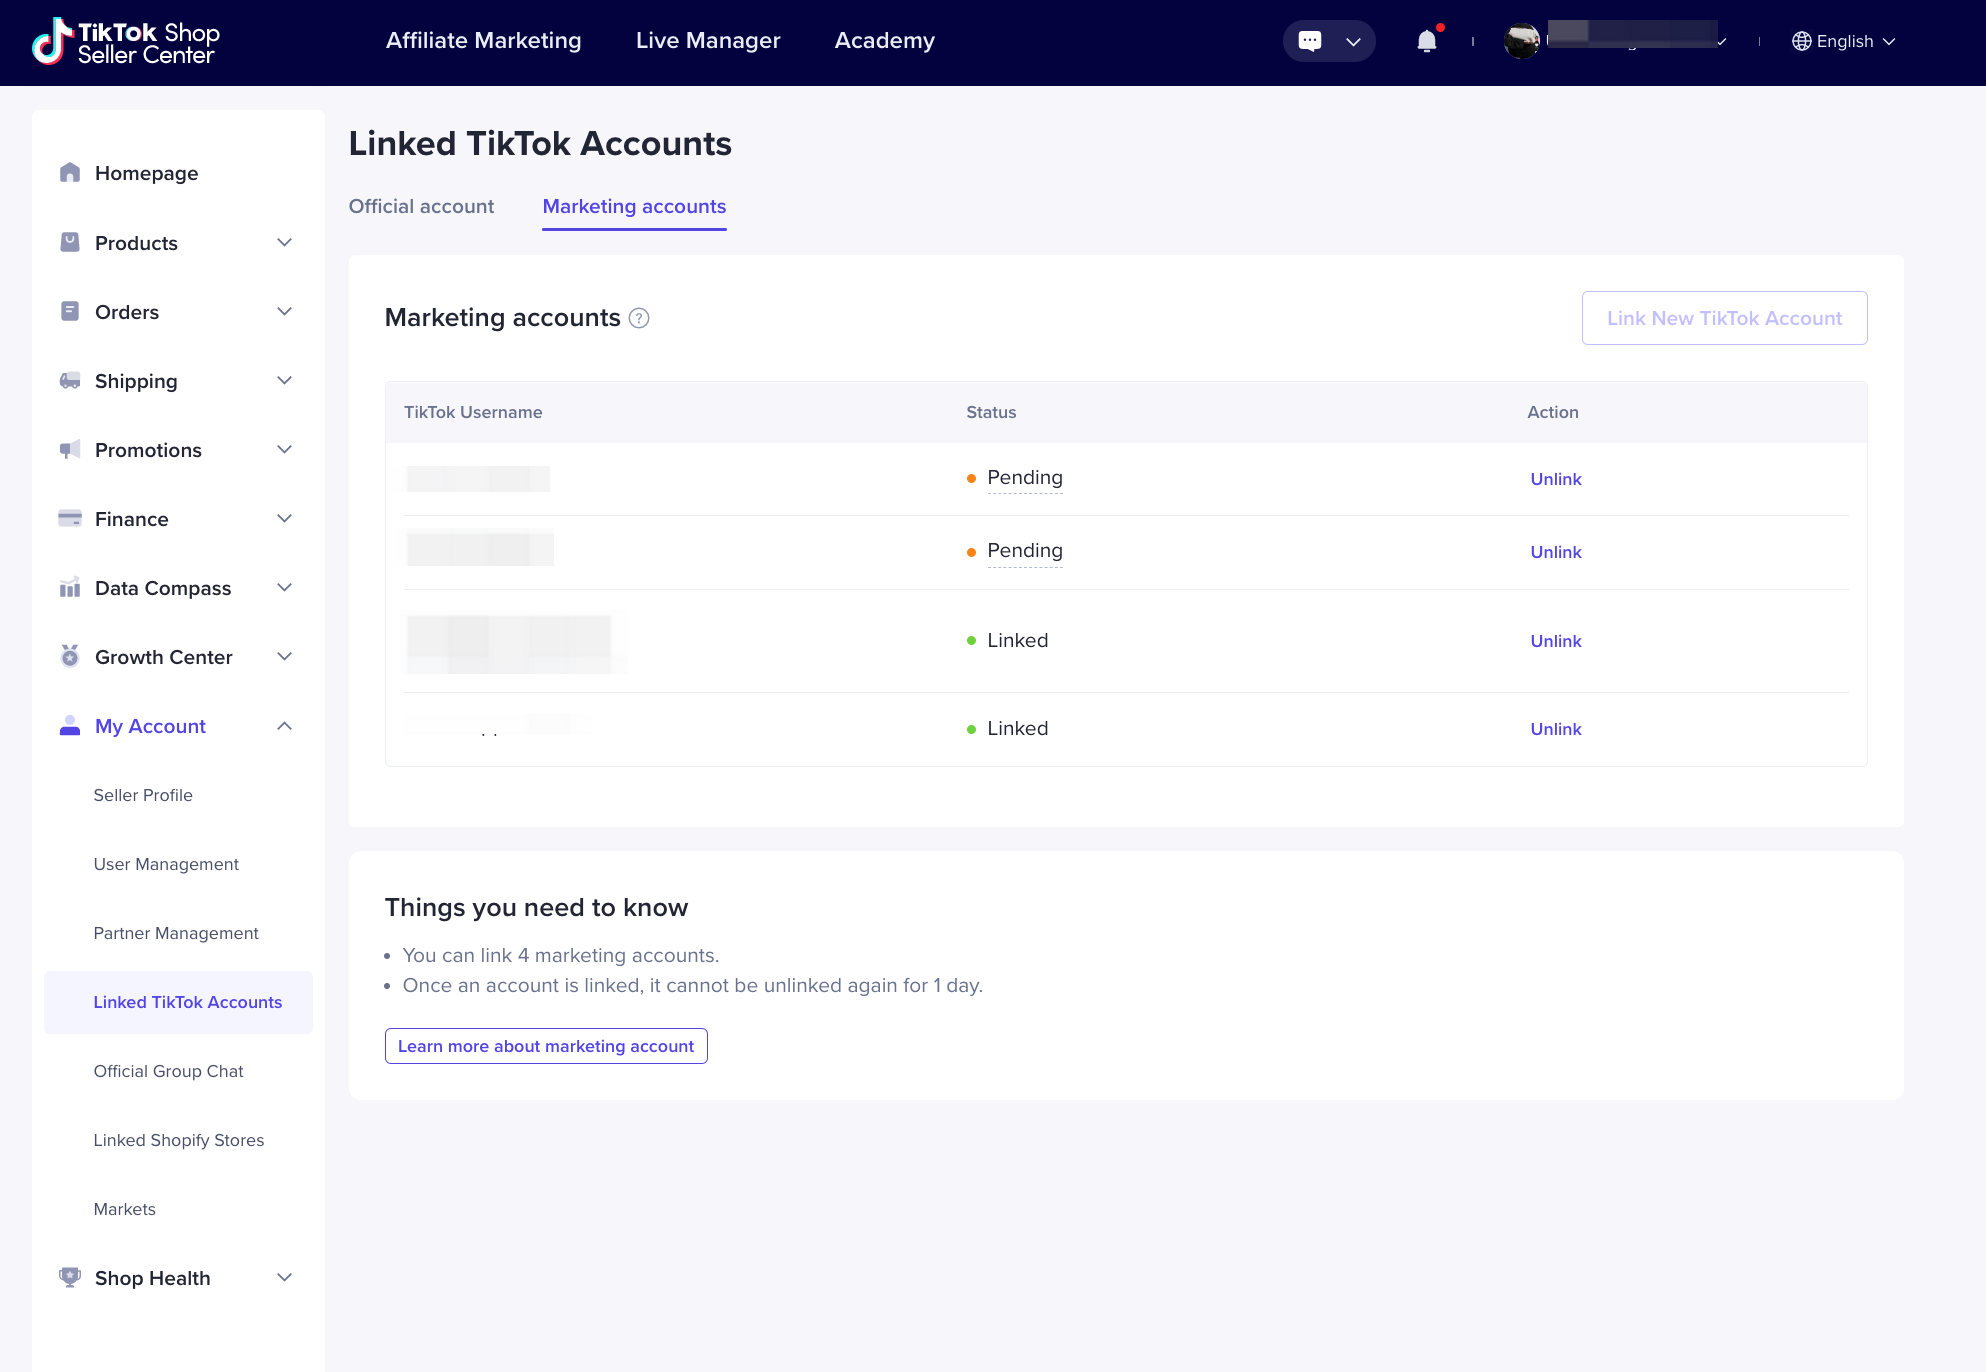Click the TikTok Shop Seller Center logo

tap(126, 42)
